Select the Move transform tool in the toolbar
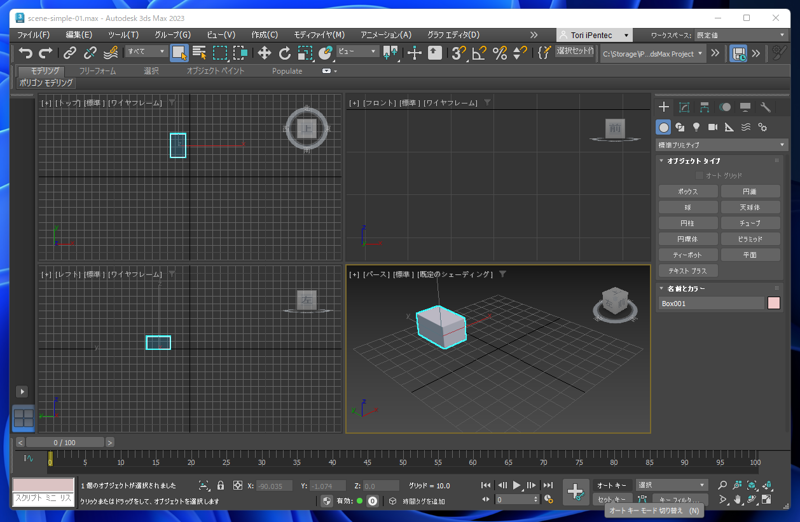 (x=264, y=53)
